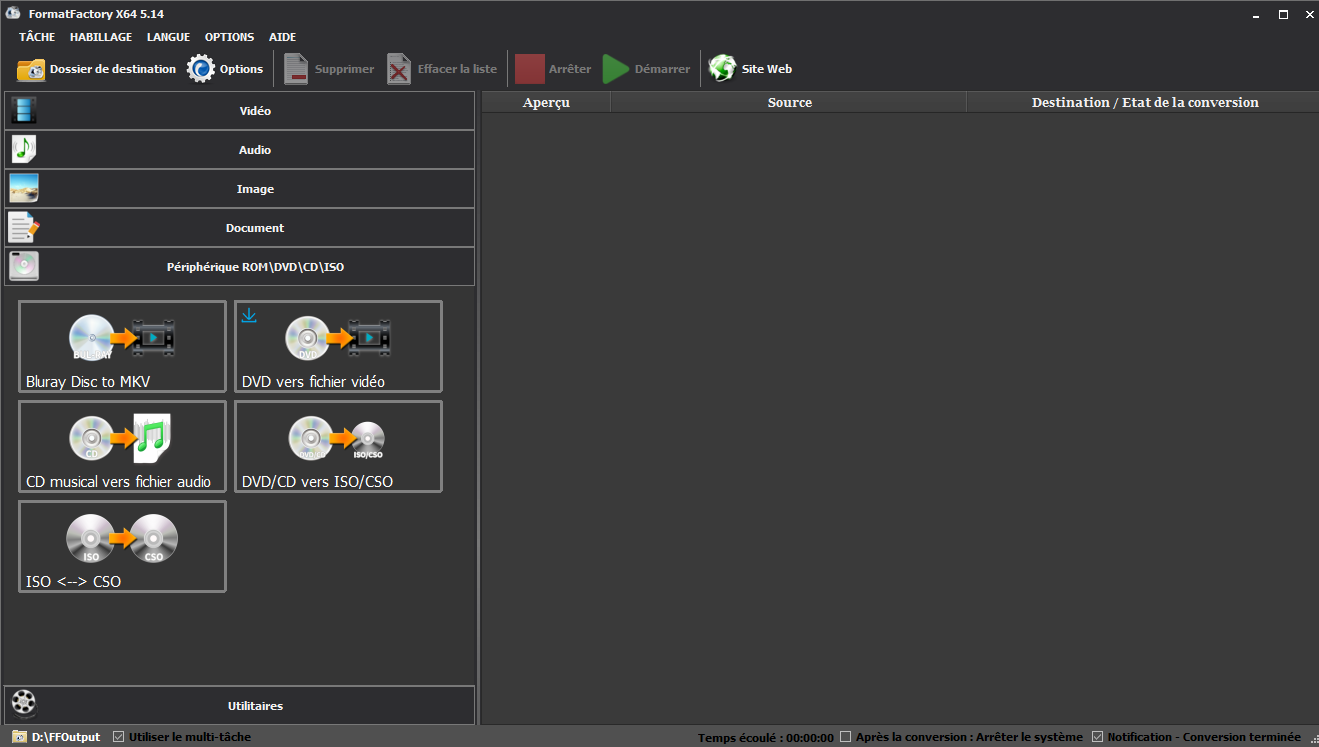Click the Site Web toolbar label

tap(767, 69)
